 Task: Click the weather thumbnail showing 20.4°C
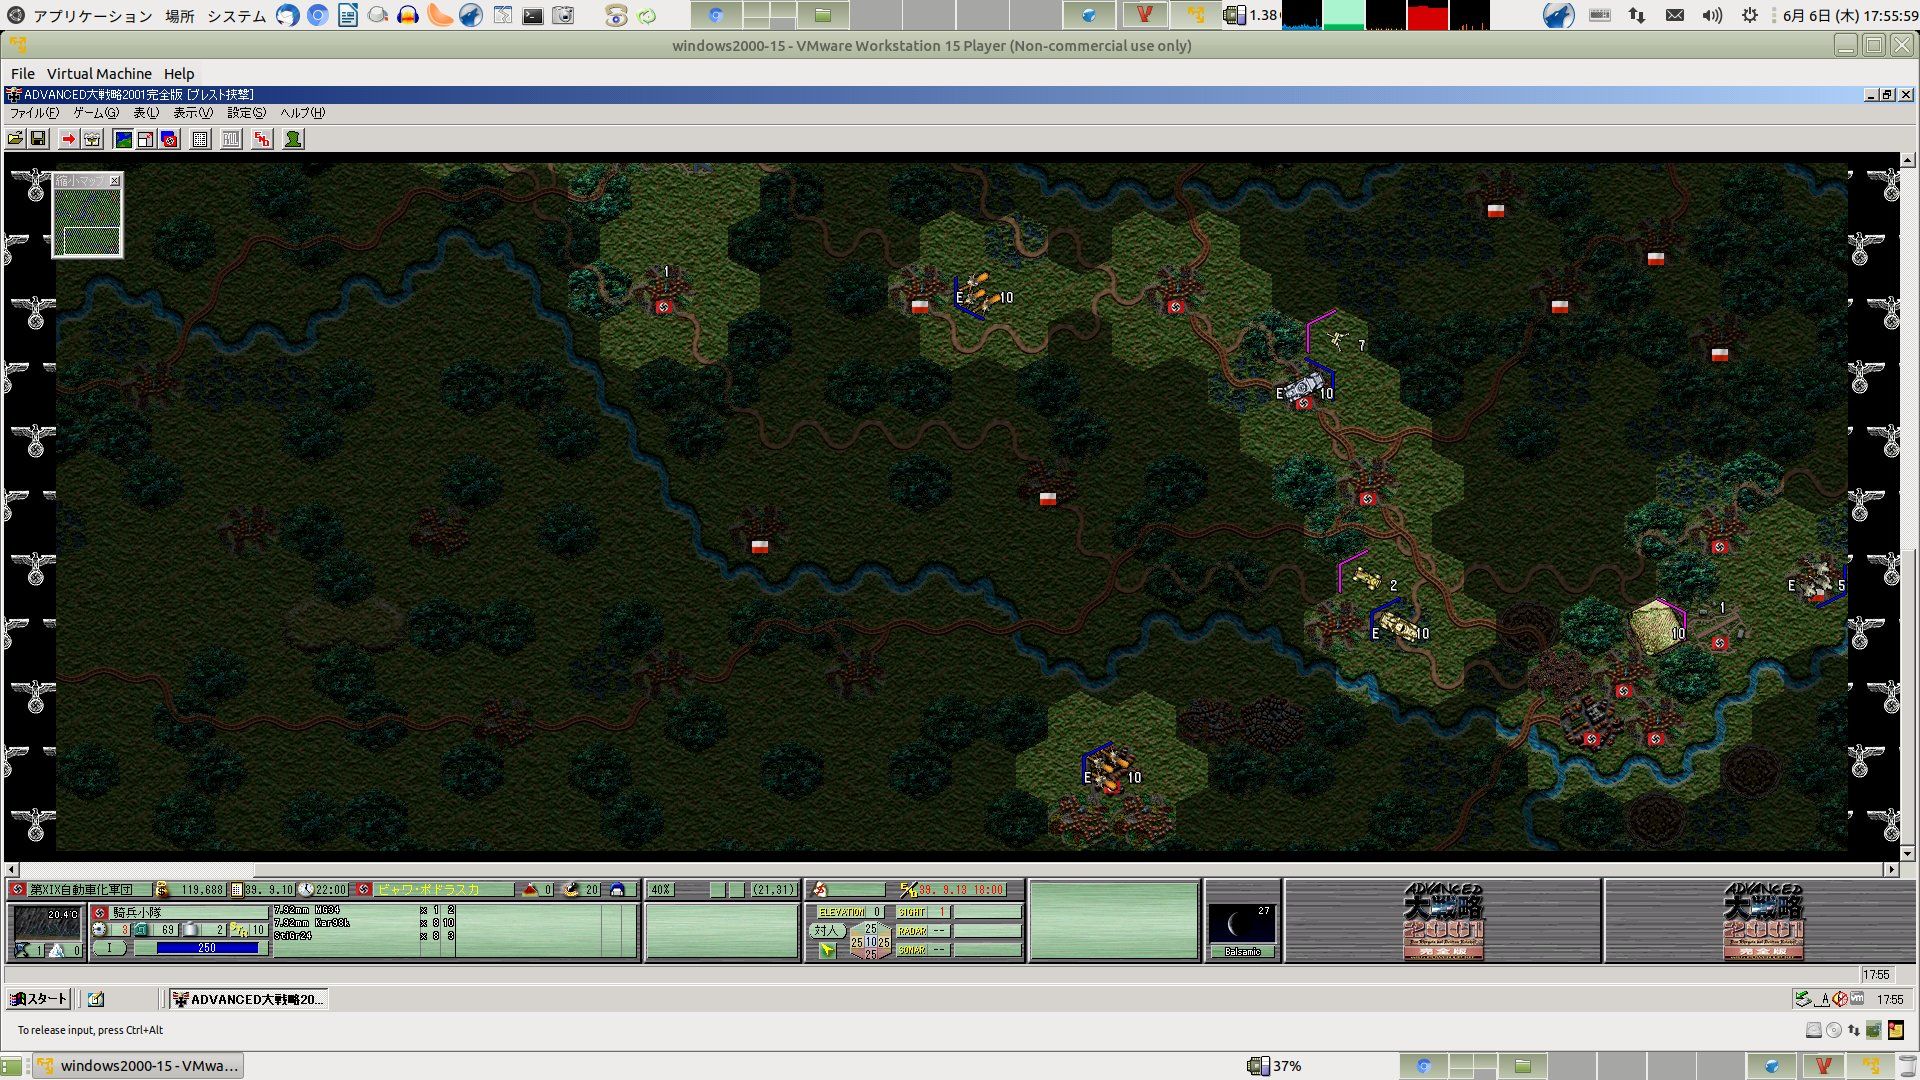[48, 922]
